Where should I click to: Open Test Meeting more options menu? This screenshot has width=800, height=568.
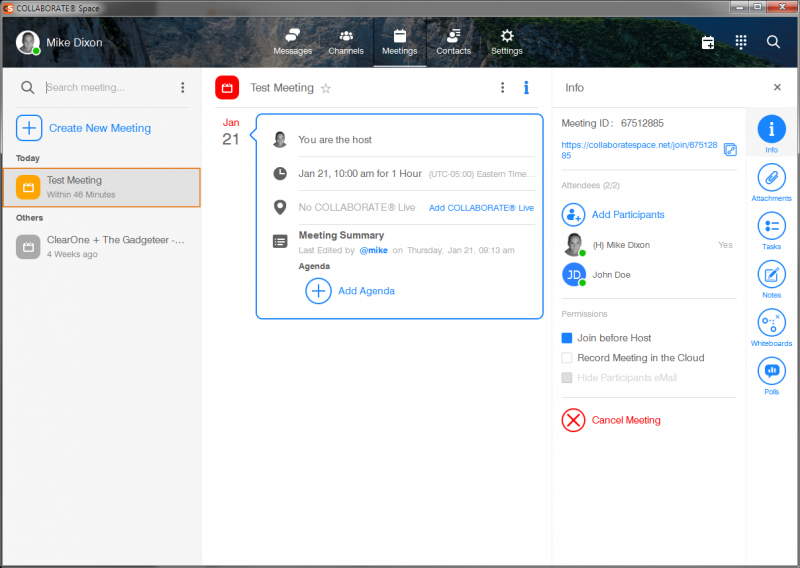tap(503, 88)
